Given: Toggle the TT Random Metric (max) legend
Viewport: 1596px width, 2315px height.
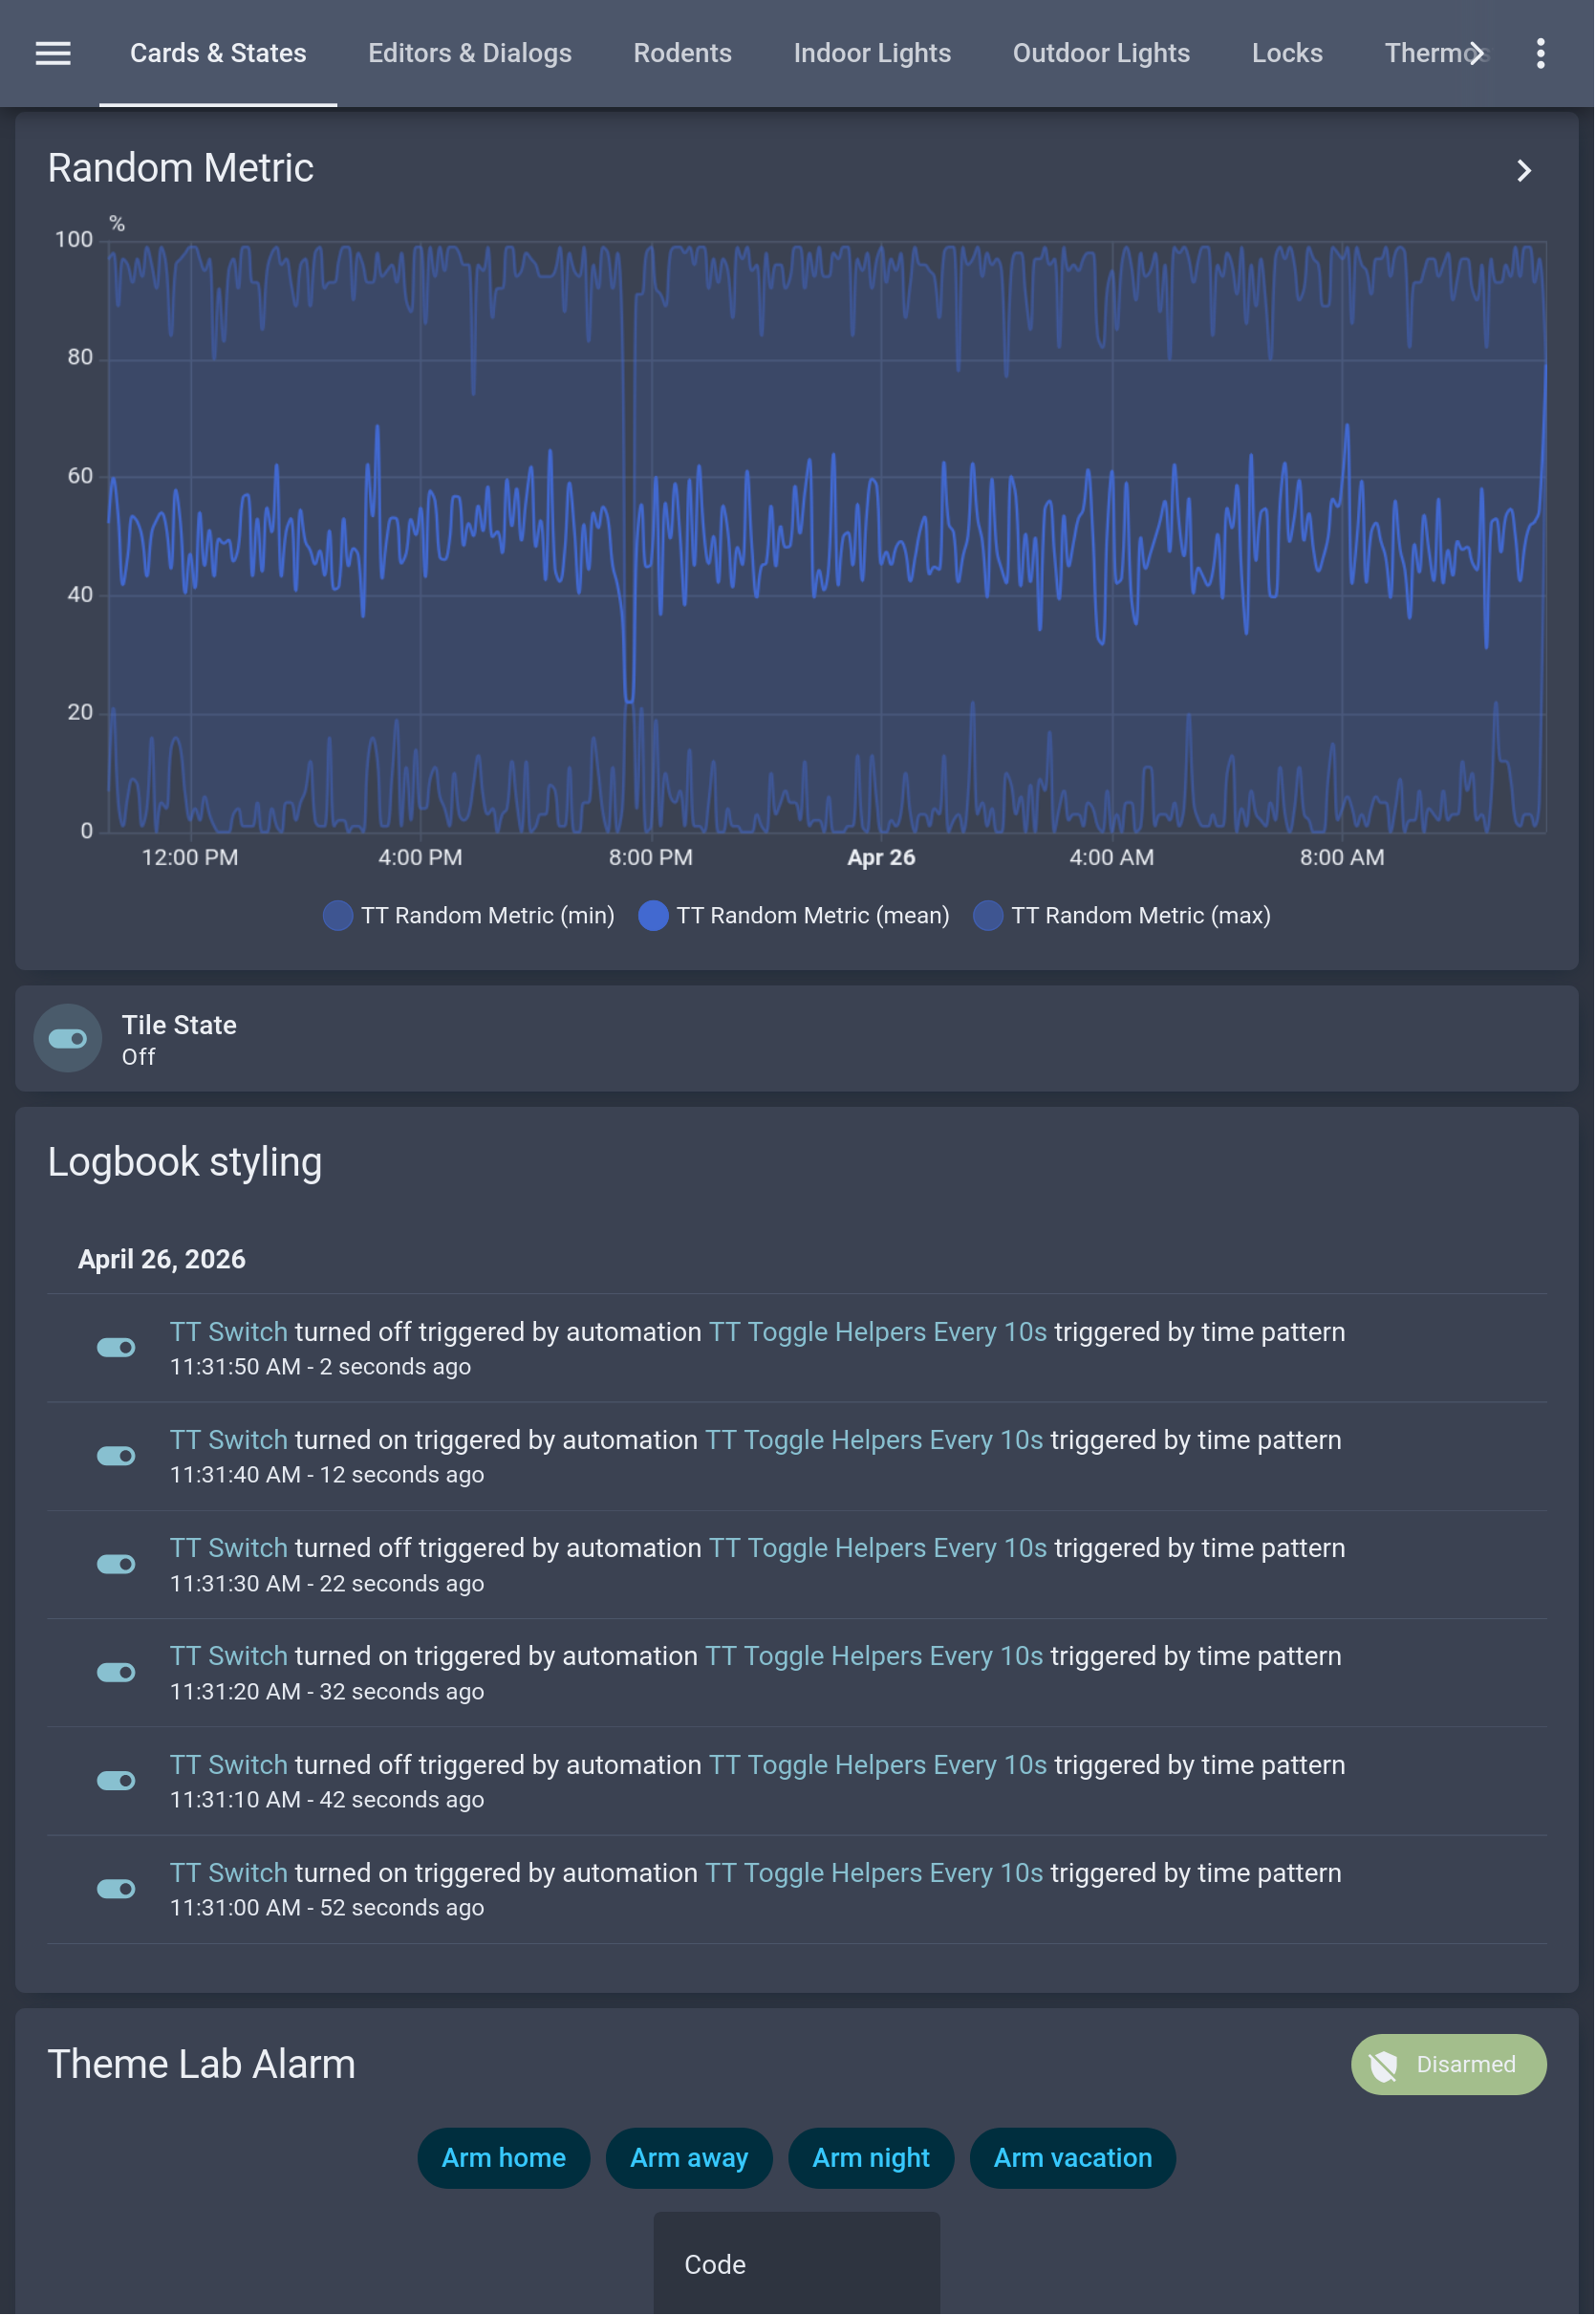Looking at the screenshot, I should pos(1123,916).
